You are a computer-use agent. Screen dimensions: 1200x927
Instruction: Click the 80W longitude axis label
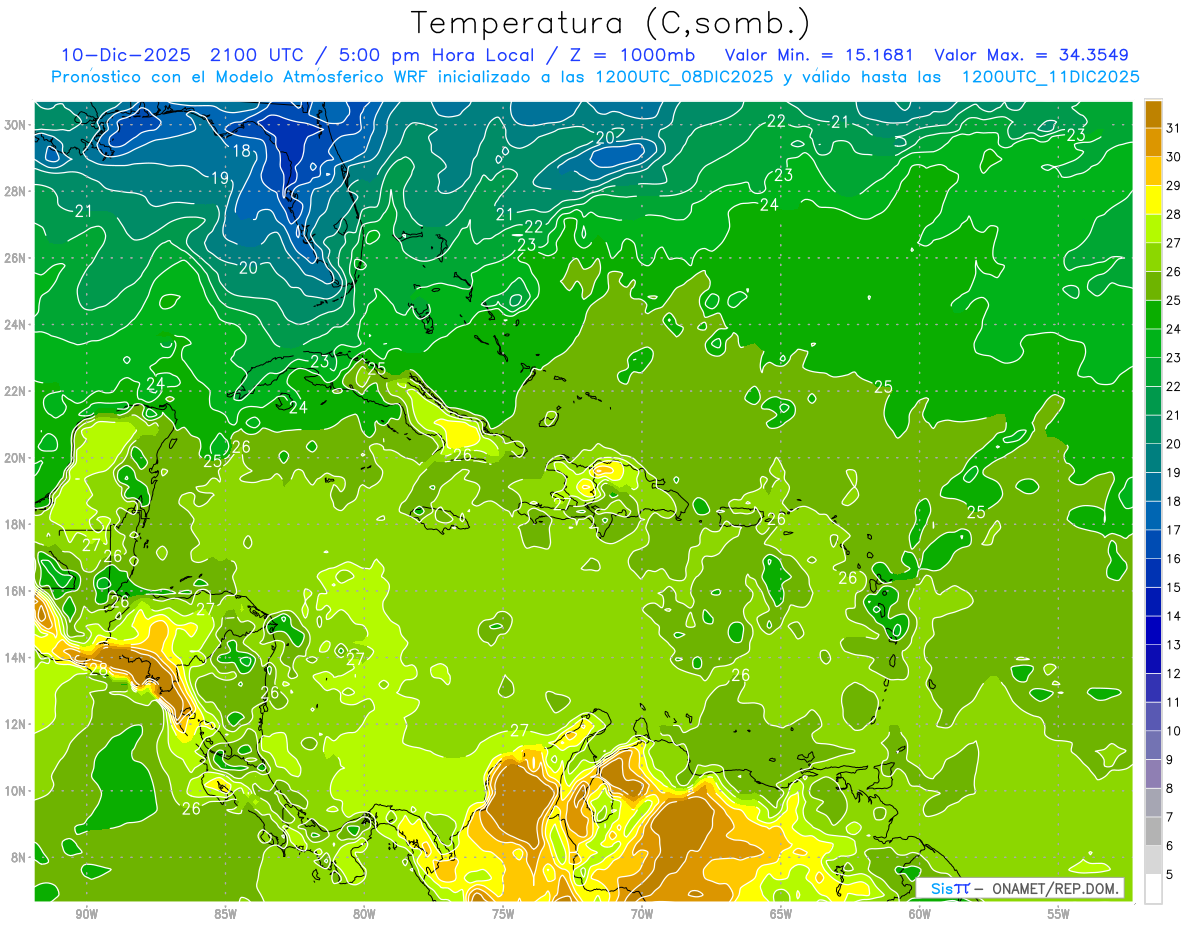pos(364,915)
